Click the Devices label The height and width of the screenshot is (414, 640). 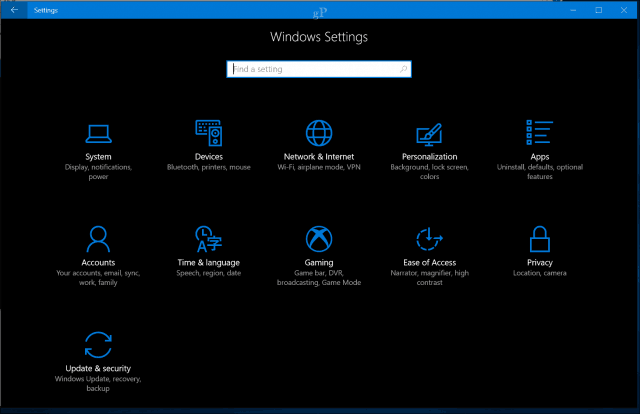click(x=209, y=157)
